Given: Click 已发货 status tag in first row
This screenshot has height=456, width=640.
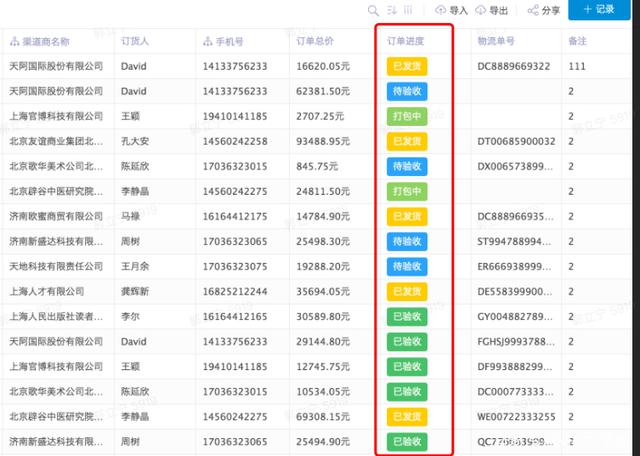Looking at the screenshot, I should point(407,66).
